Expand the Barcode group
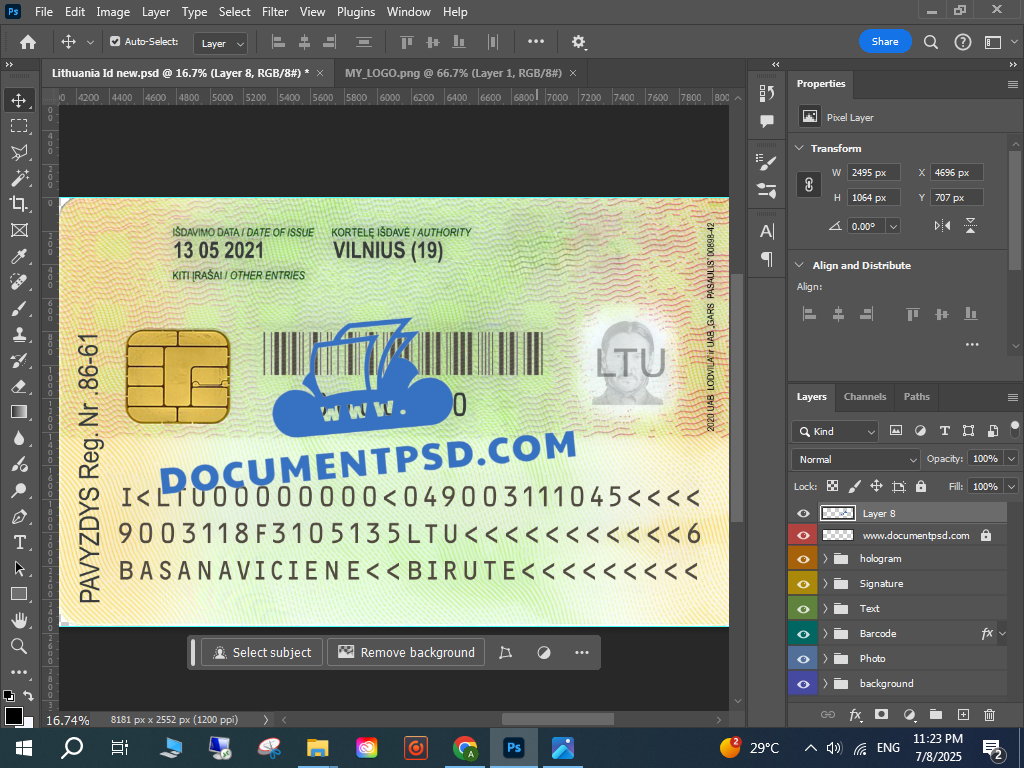The width and height of the screenshot is (1024, 768). [x=825, y=633]
